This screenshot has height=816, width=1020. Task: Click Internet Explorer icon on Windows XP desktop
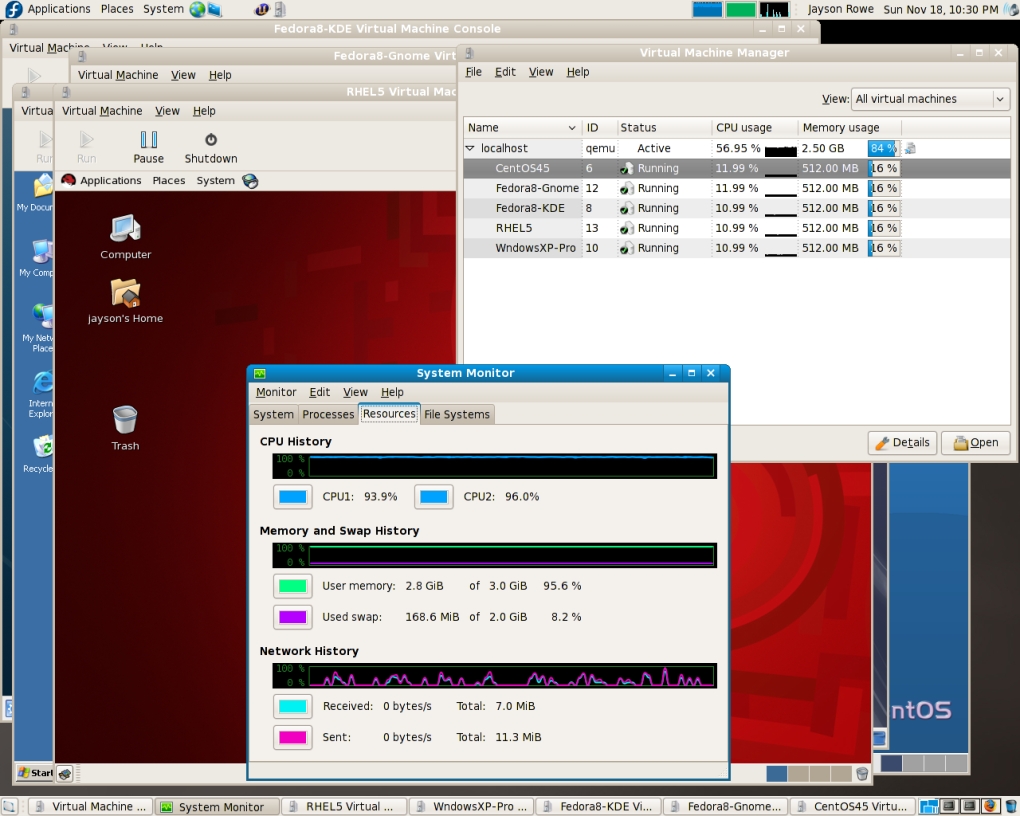tap(42, 381)
